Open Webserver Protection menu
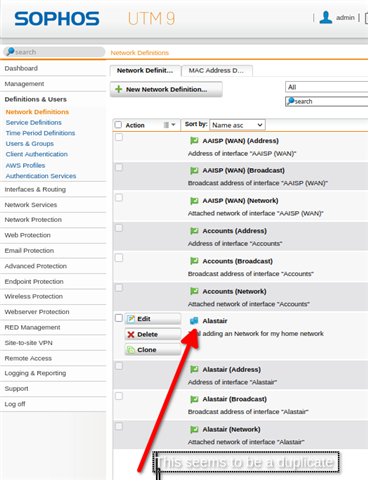The image size is (368, 480). (x=37, y=312)
